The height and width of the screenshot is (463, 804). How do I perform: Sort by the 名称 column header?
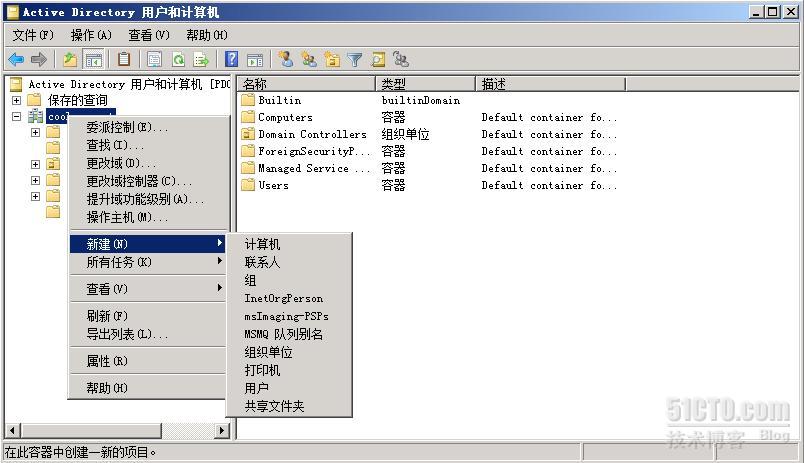point(307,84)
